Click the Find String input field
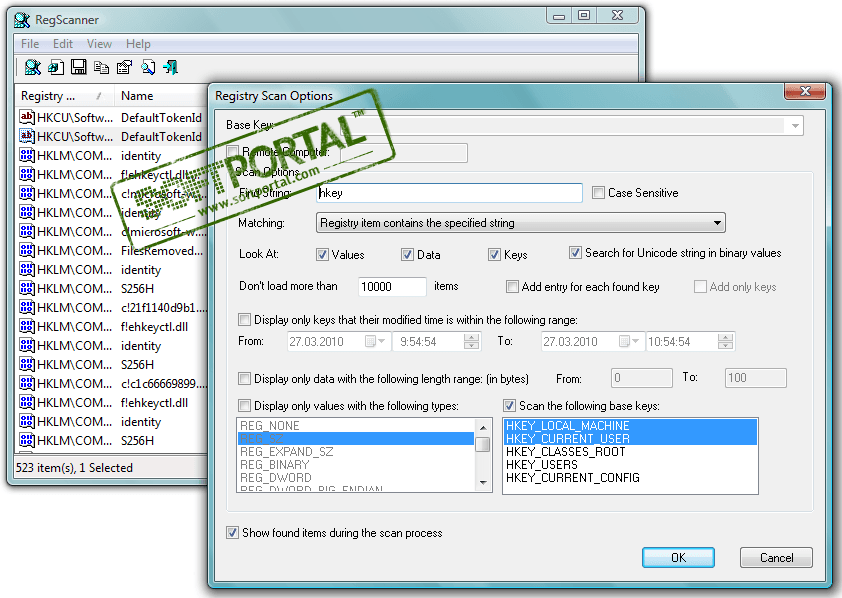 point(449,193)
